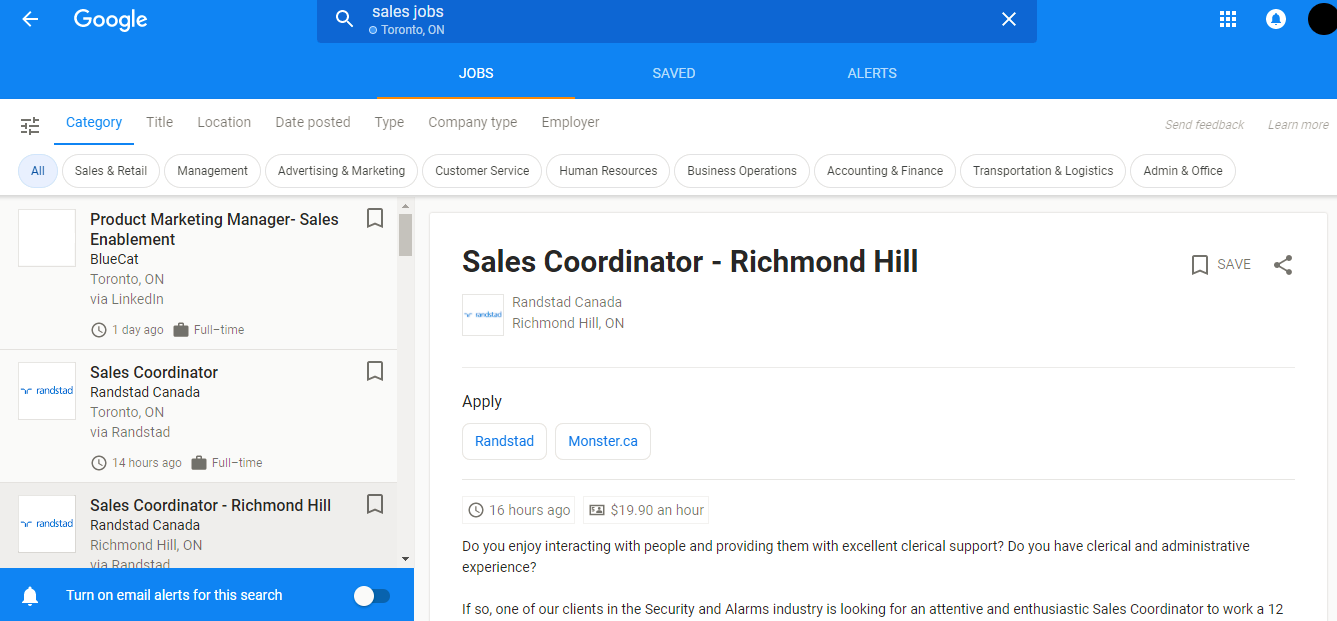Share this job with the share icon
Viewport: 1337px width, 621px height.
point(1283,265)
